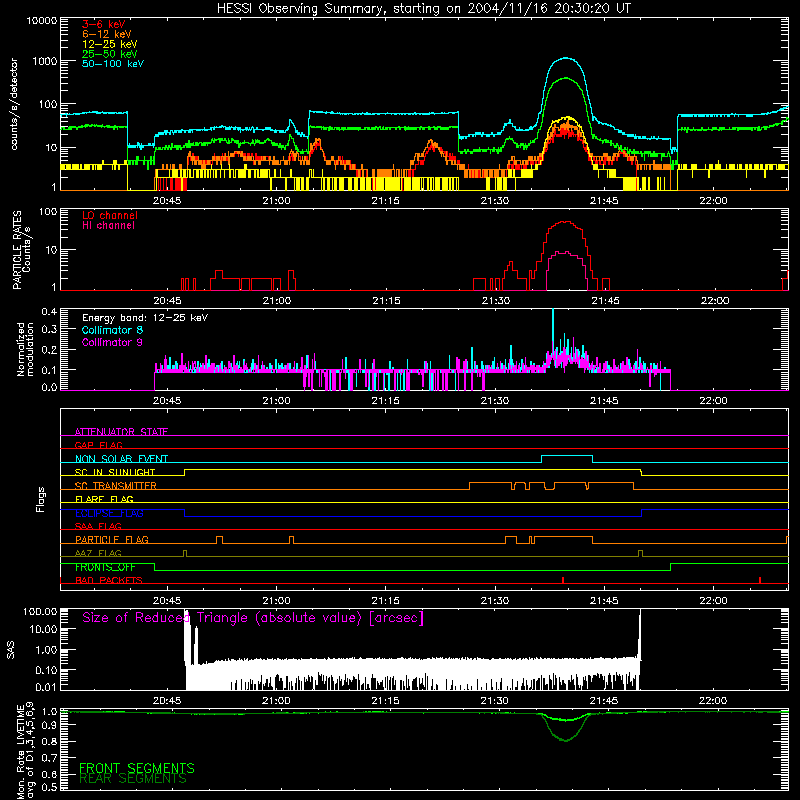Click the FLARE FLAG label
Image resolution: width=800 pixels, height=800 pixels.
point(104,499)
